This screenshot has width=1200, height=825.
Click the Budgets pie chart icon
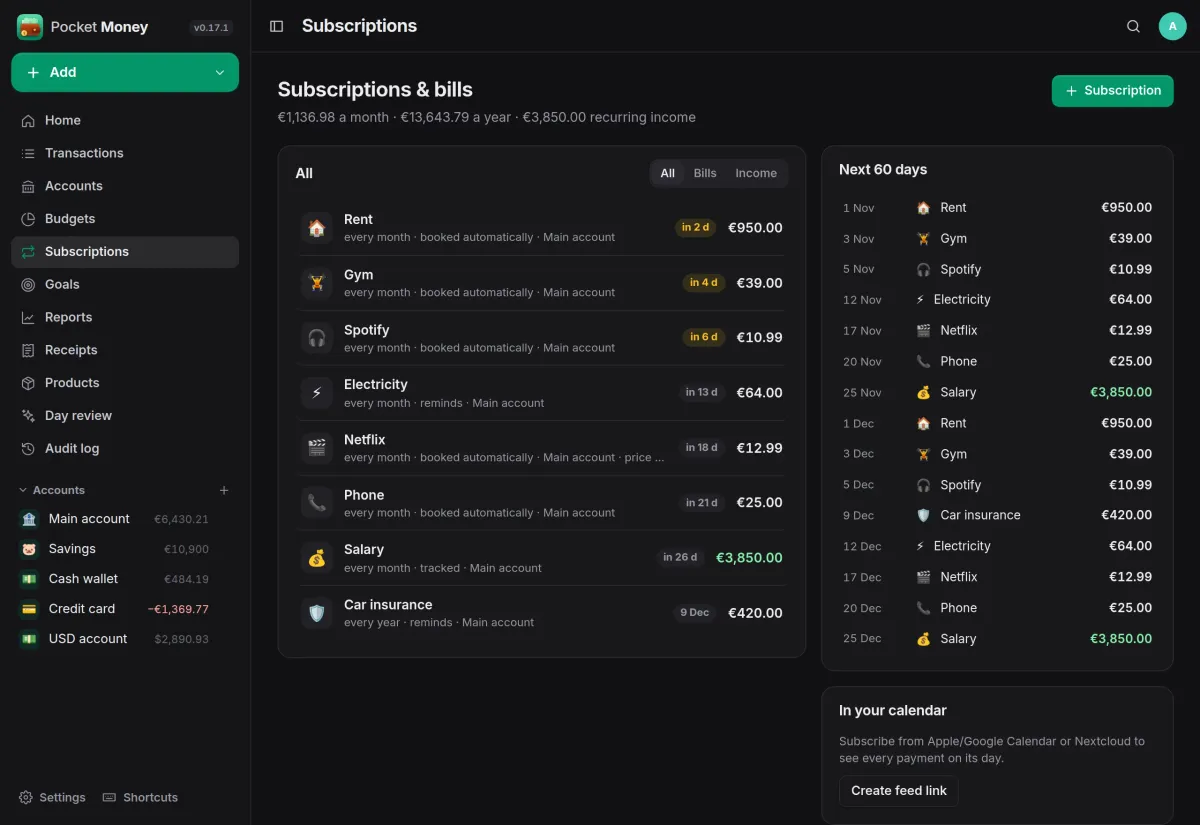[x=28, y=219]
